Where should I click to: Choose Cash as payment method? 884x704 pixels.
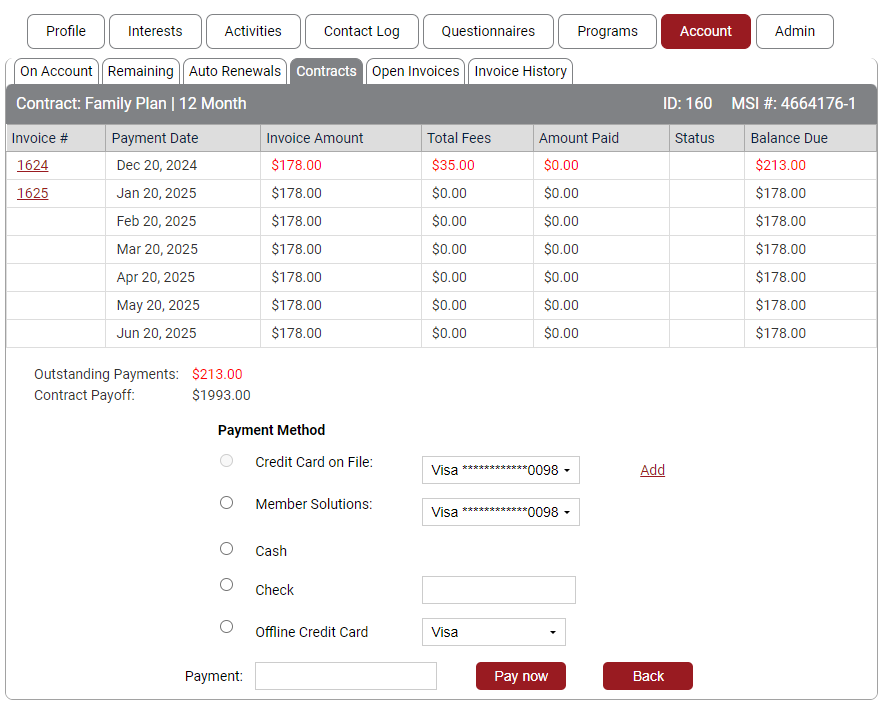(x=226, y=549)
